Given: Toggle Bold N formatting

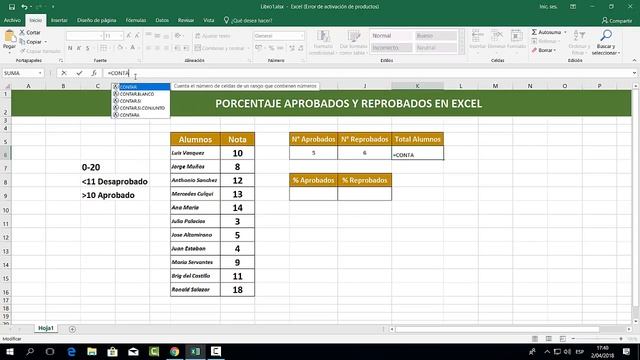Looking at the screenshot, I should tap(70, 48).
